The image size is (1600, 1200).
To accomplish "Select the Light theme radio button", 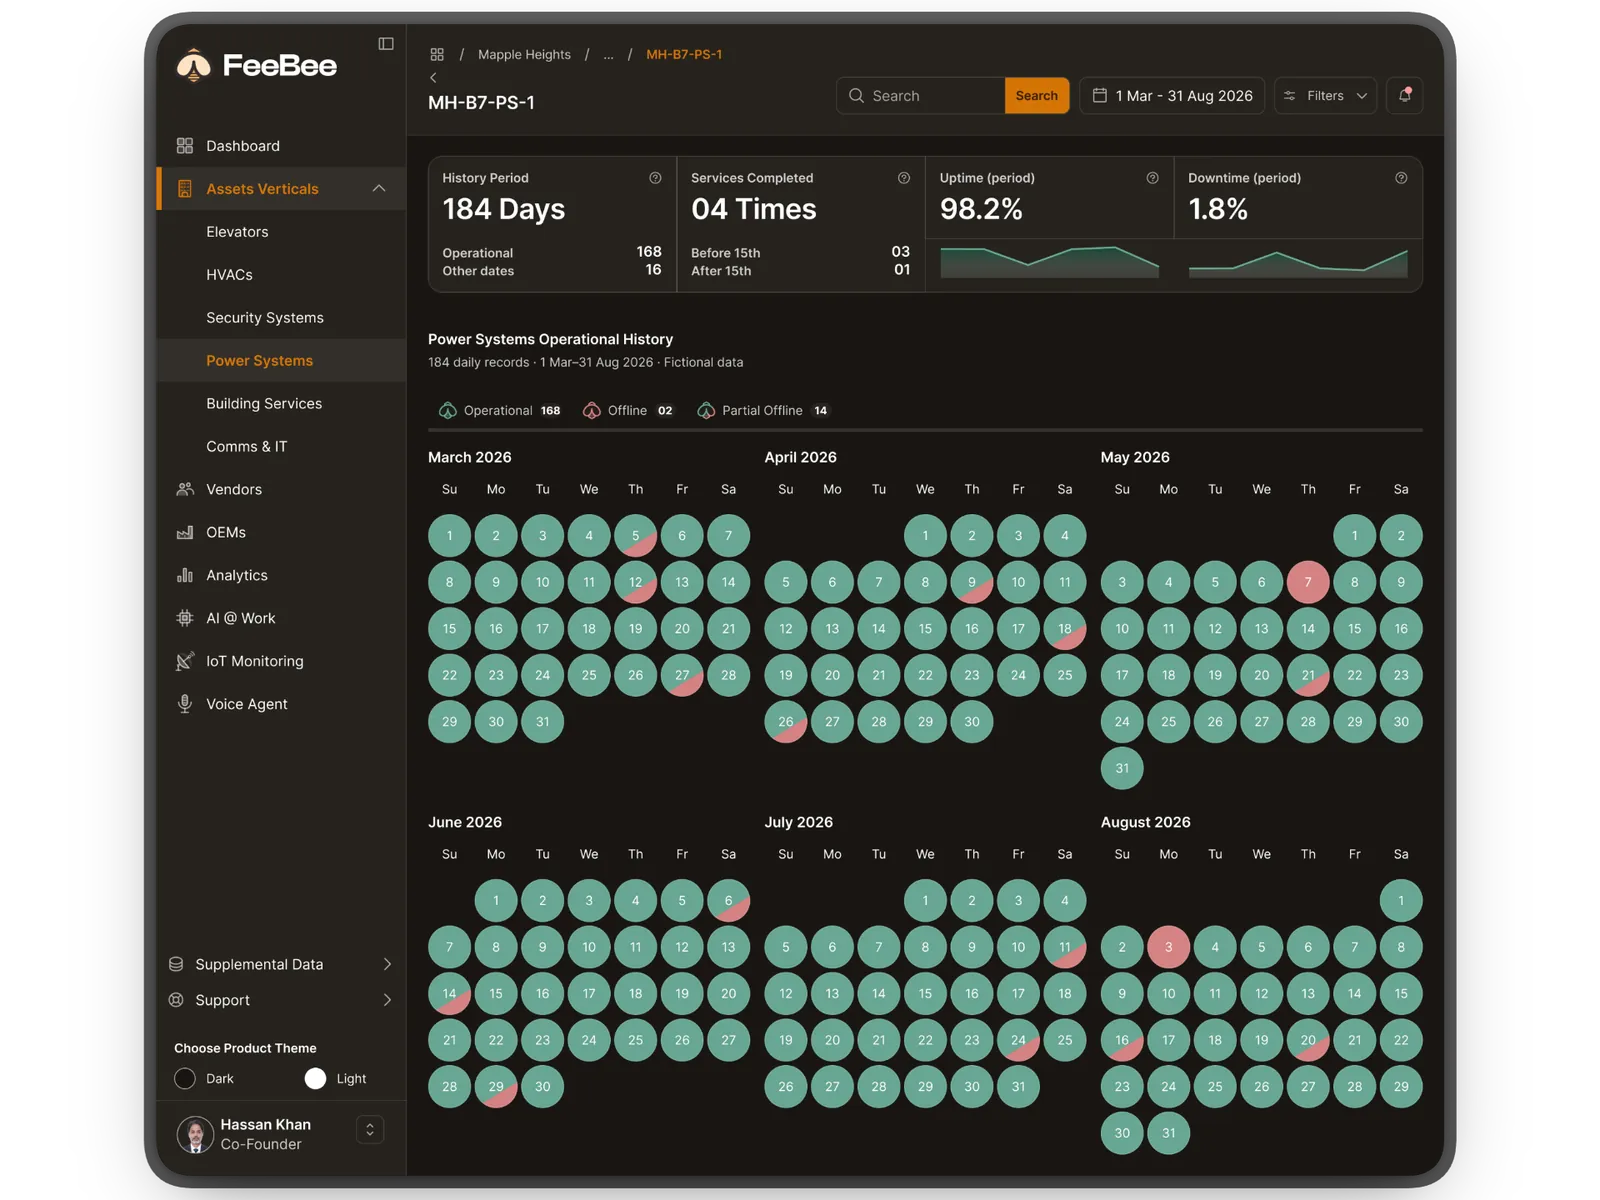I will coord(315,1078).
